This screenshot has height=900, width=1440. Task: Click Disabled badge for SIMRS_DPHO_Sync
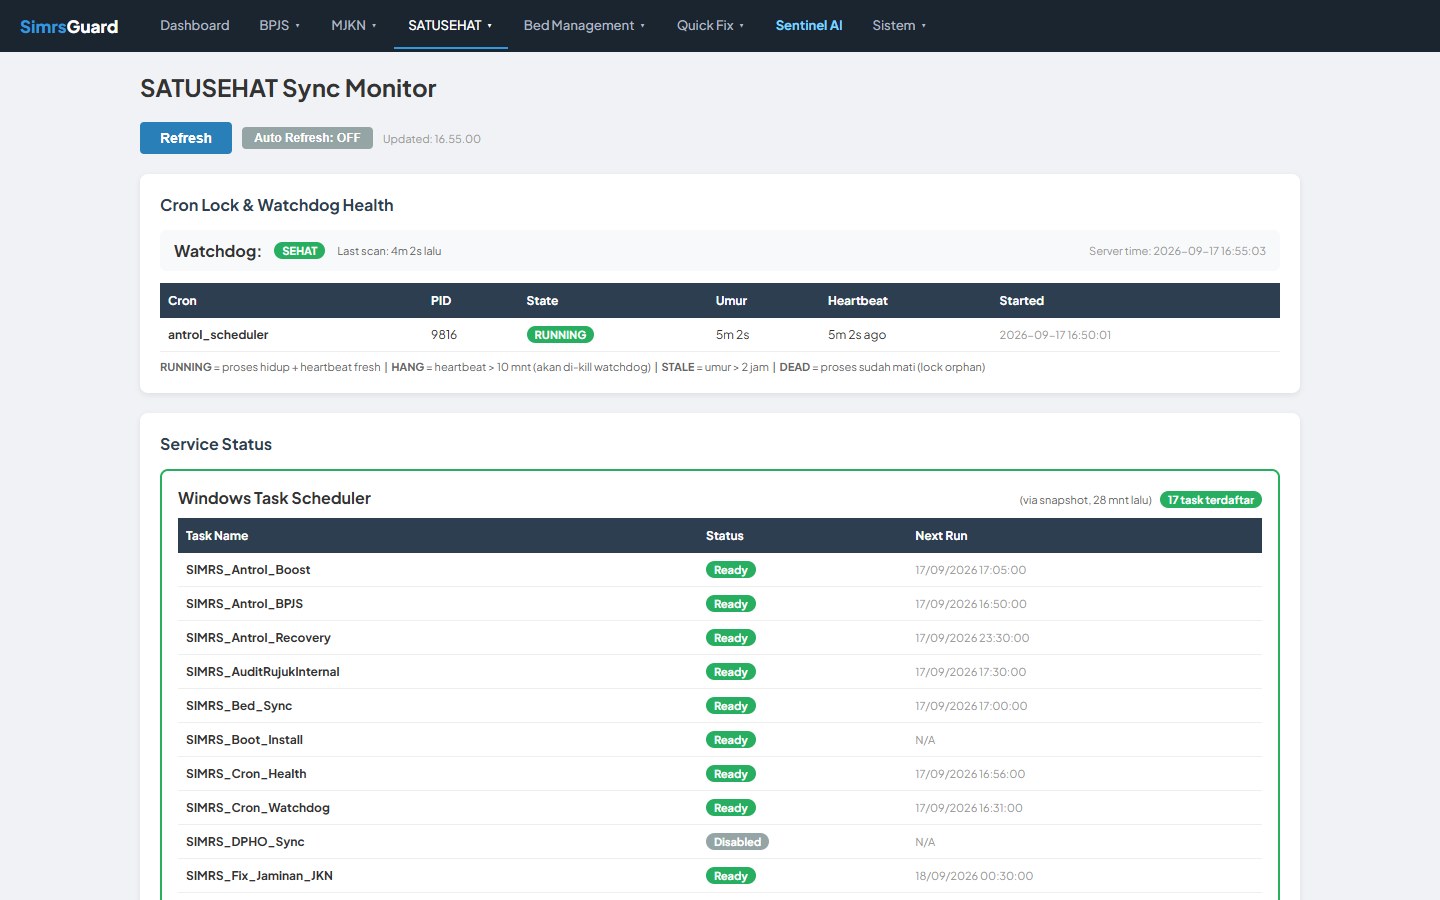[x=737, y=842]
